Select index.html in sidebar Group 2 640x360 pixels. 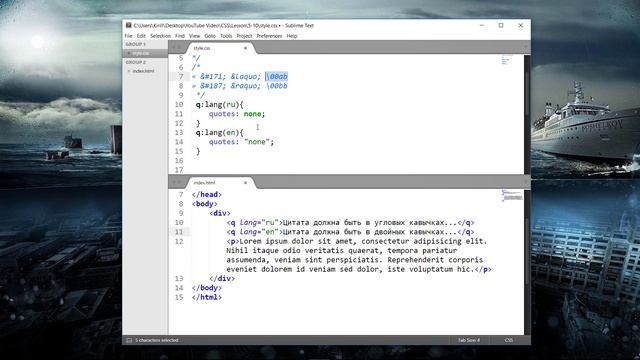[x=143, y=71]
